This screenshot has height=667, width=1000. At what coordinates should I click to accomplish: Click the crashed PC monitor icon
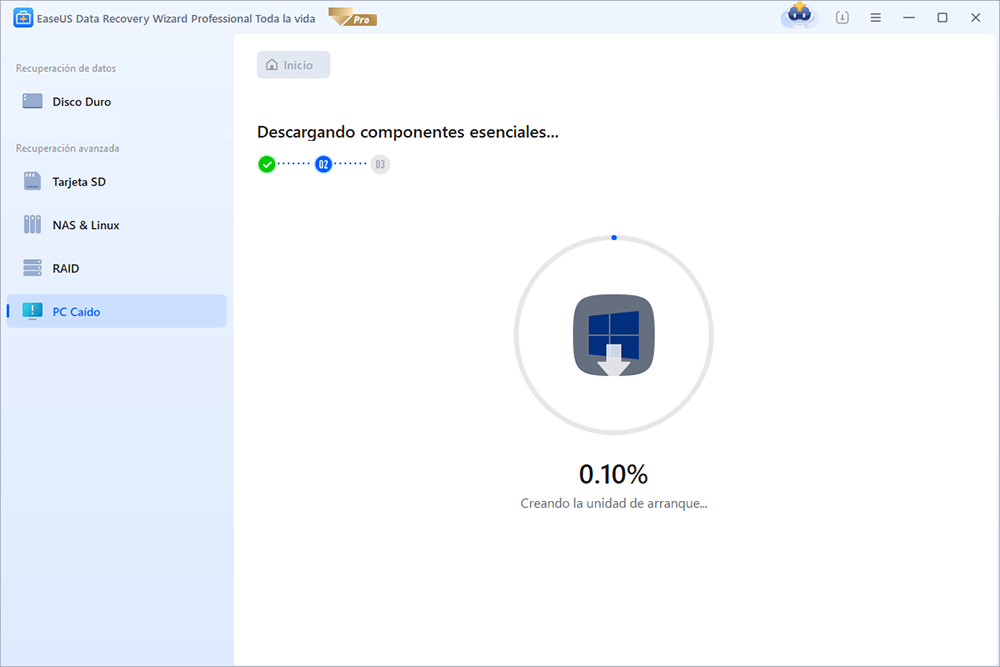tap(33, 311)
